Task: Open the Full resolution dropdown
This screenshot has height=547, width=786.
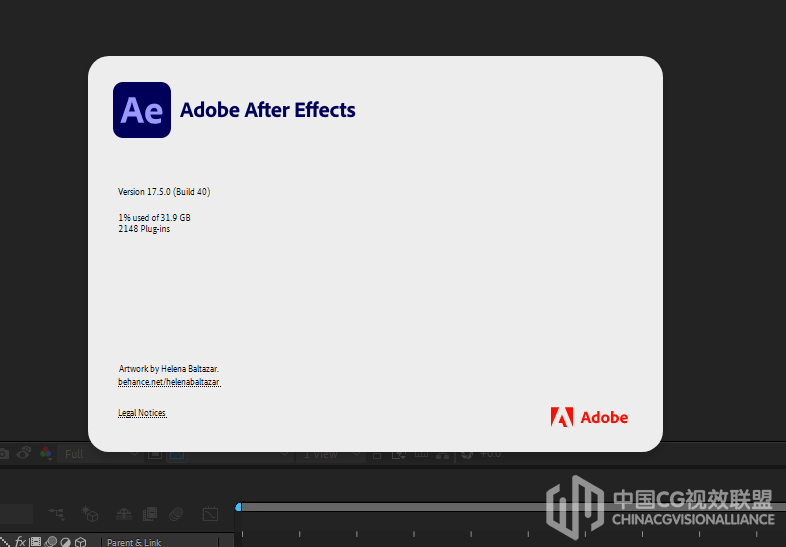Action: [x=100, y=454]
